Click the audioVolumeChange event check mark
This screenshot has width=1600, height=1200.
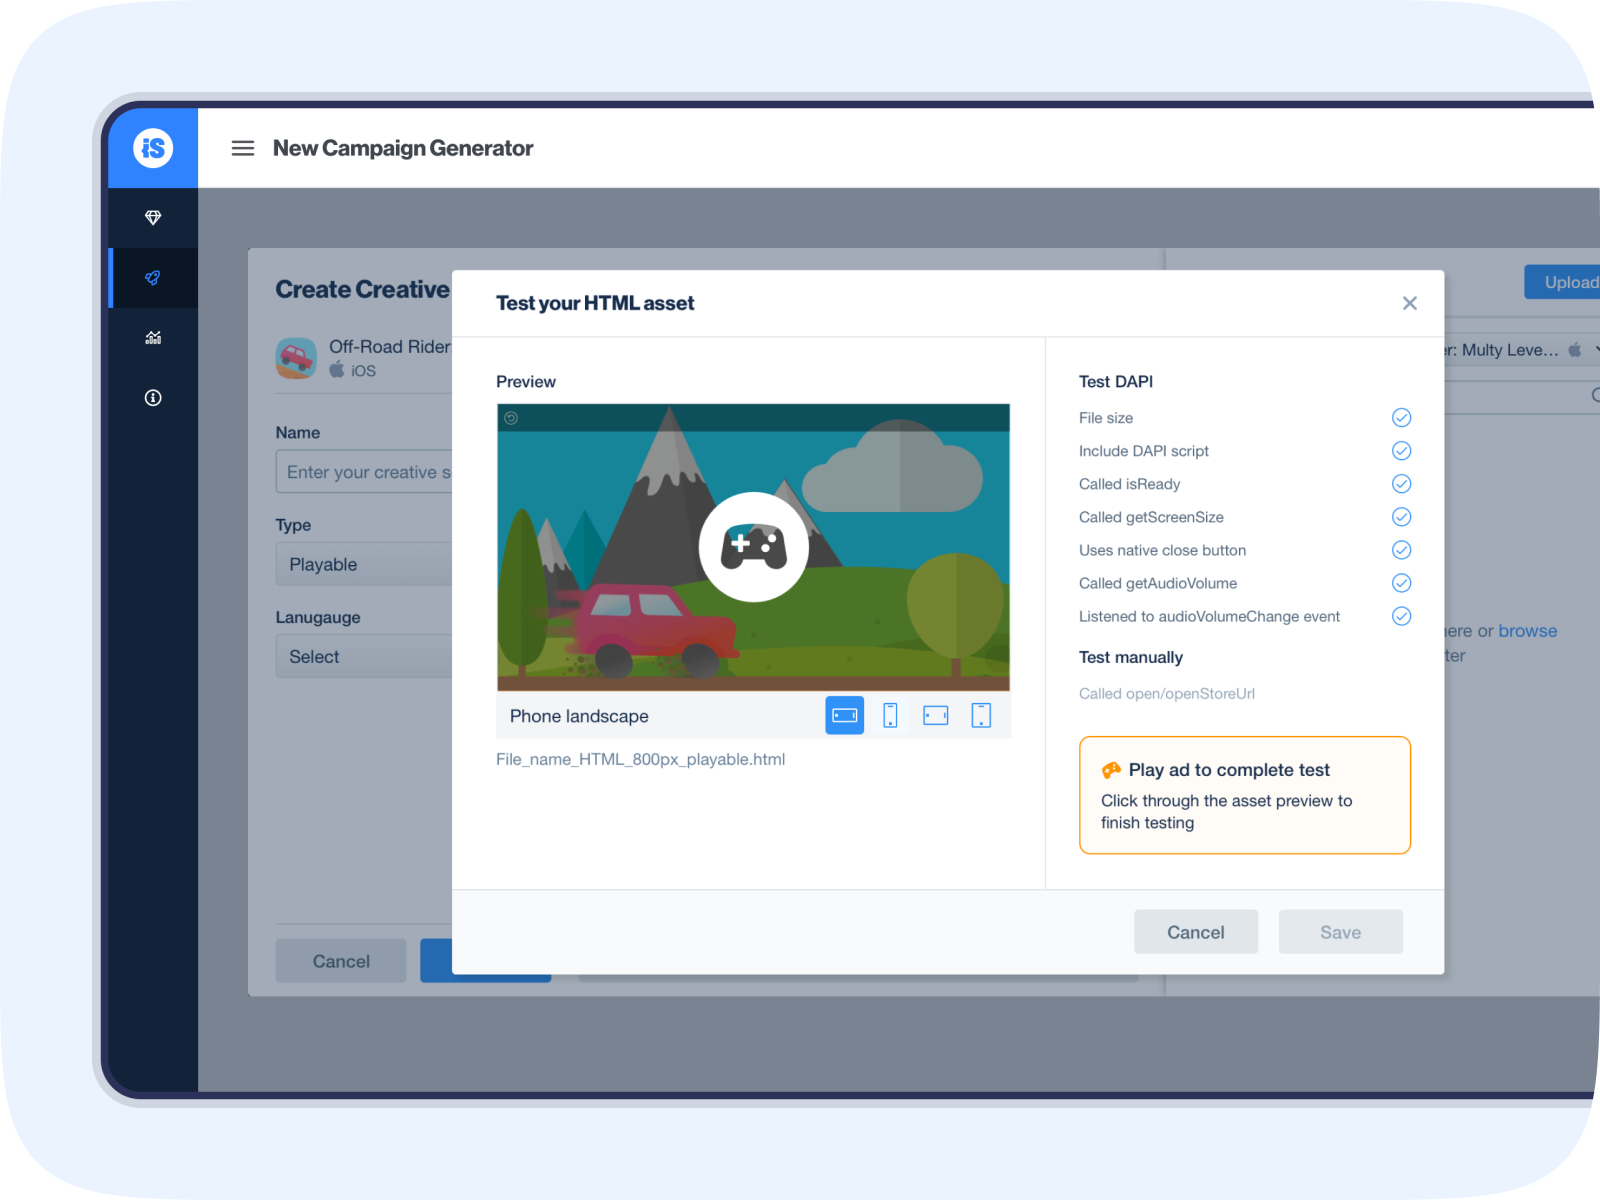click(1402, 616)
